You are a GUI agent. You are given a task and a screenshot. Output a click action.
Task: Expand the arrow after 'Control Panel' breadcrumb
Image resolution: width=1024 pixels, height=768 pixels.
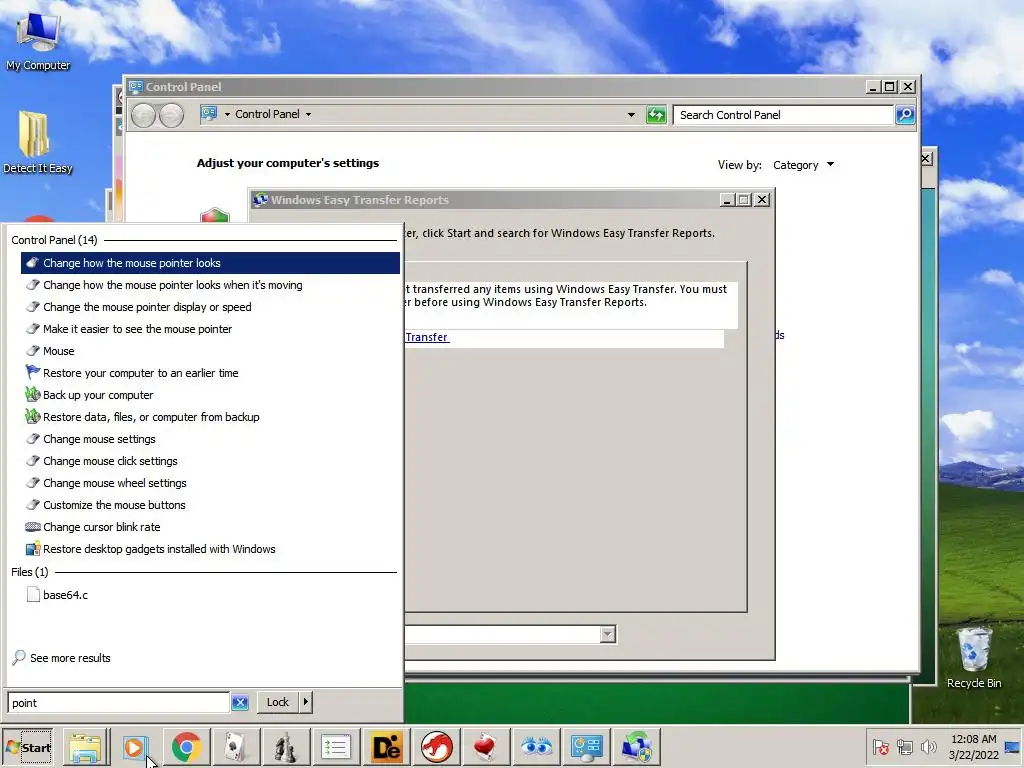tap(308, 114)
